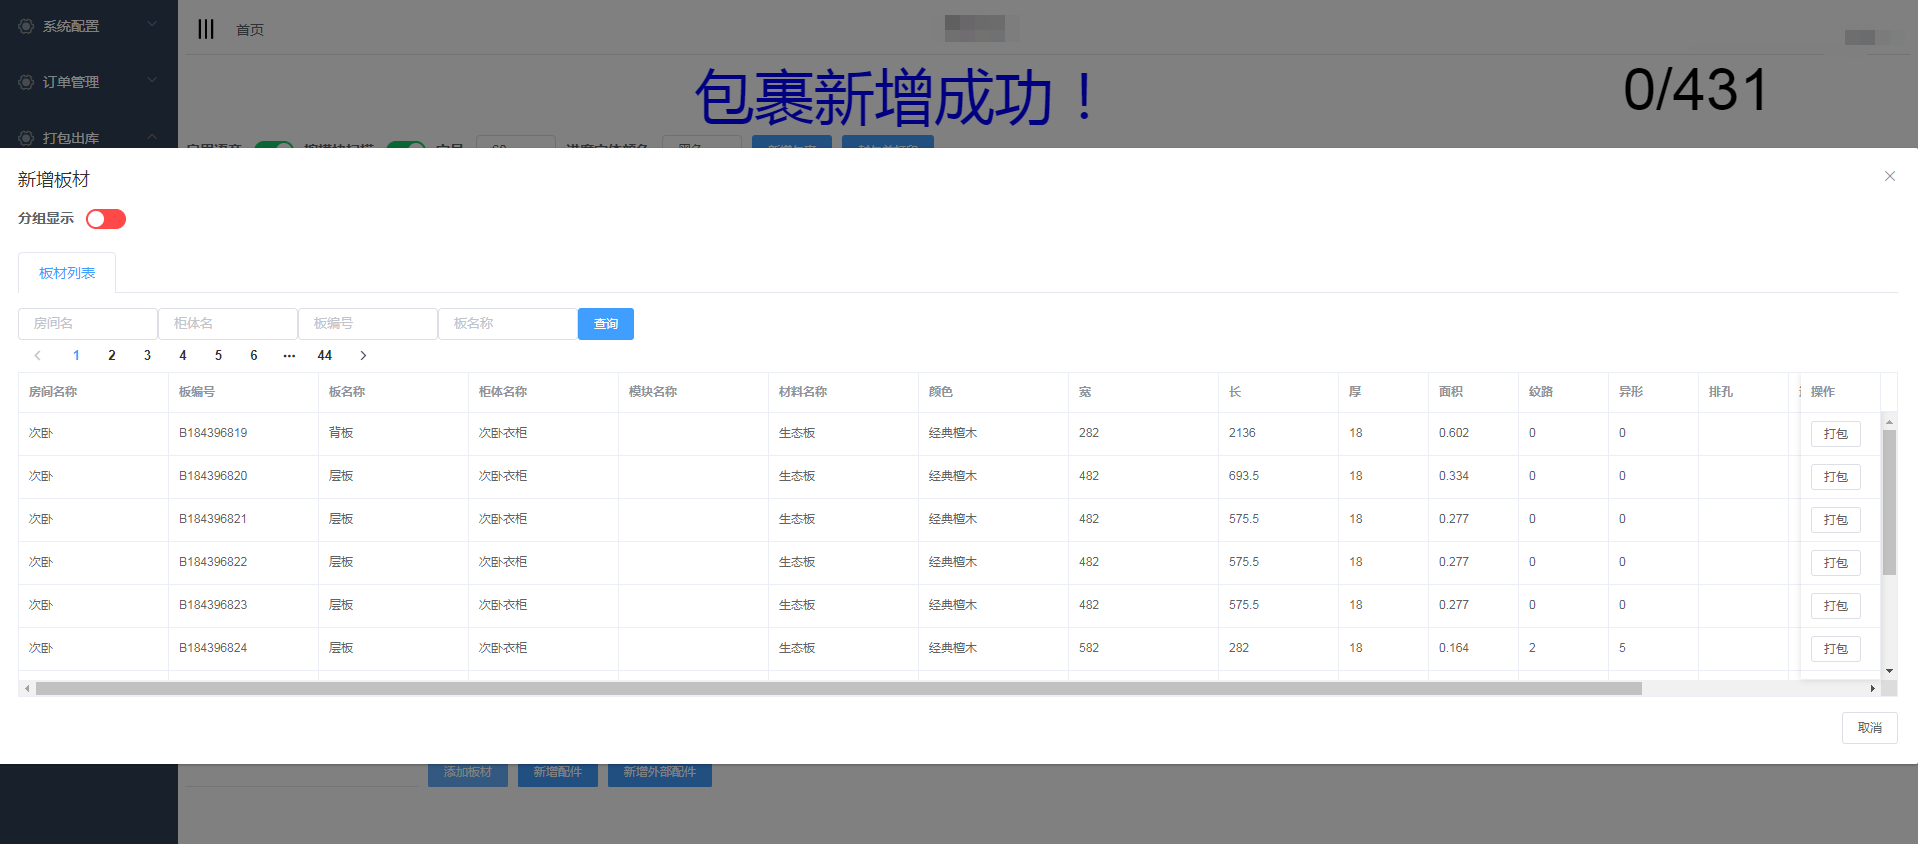
Task: Click 打包 for board B184396819
Action: (x=1835, y=434)
